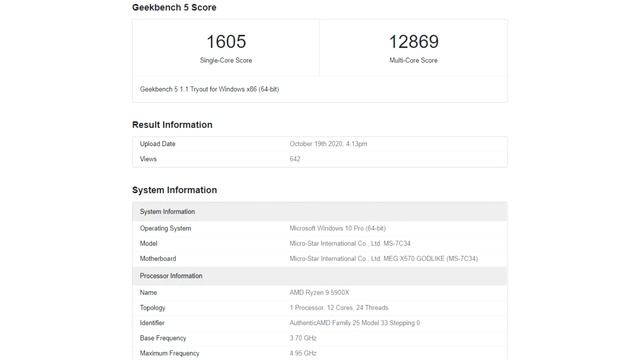Screen dimensions: 640x360
Task: Select the Base Frequency label
Action: click(163, 338)
